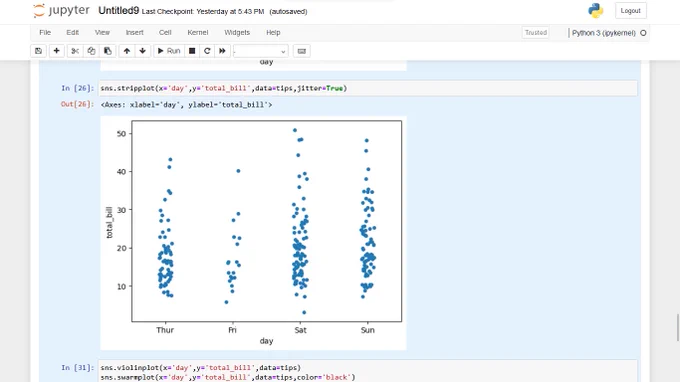
Task: Restart kernel and run all cells
Action: tap(222, 51)
